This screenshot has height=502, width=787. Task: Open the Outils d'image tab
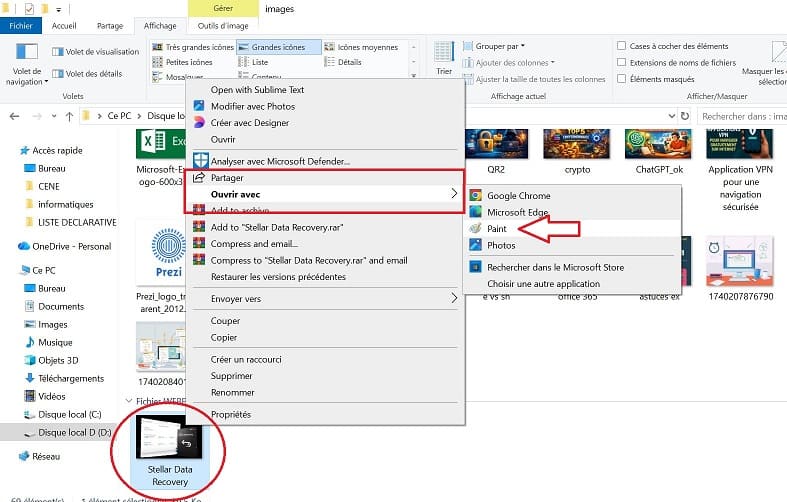(223, 26)
